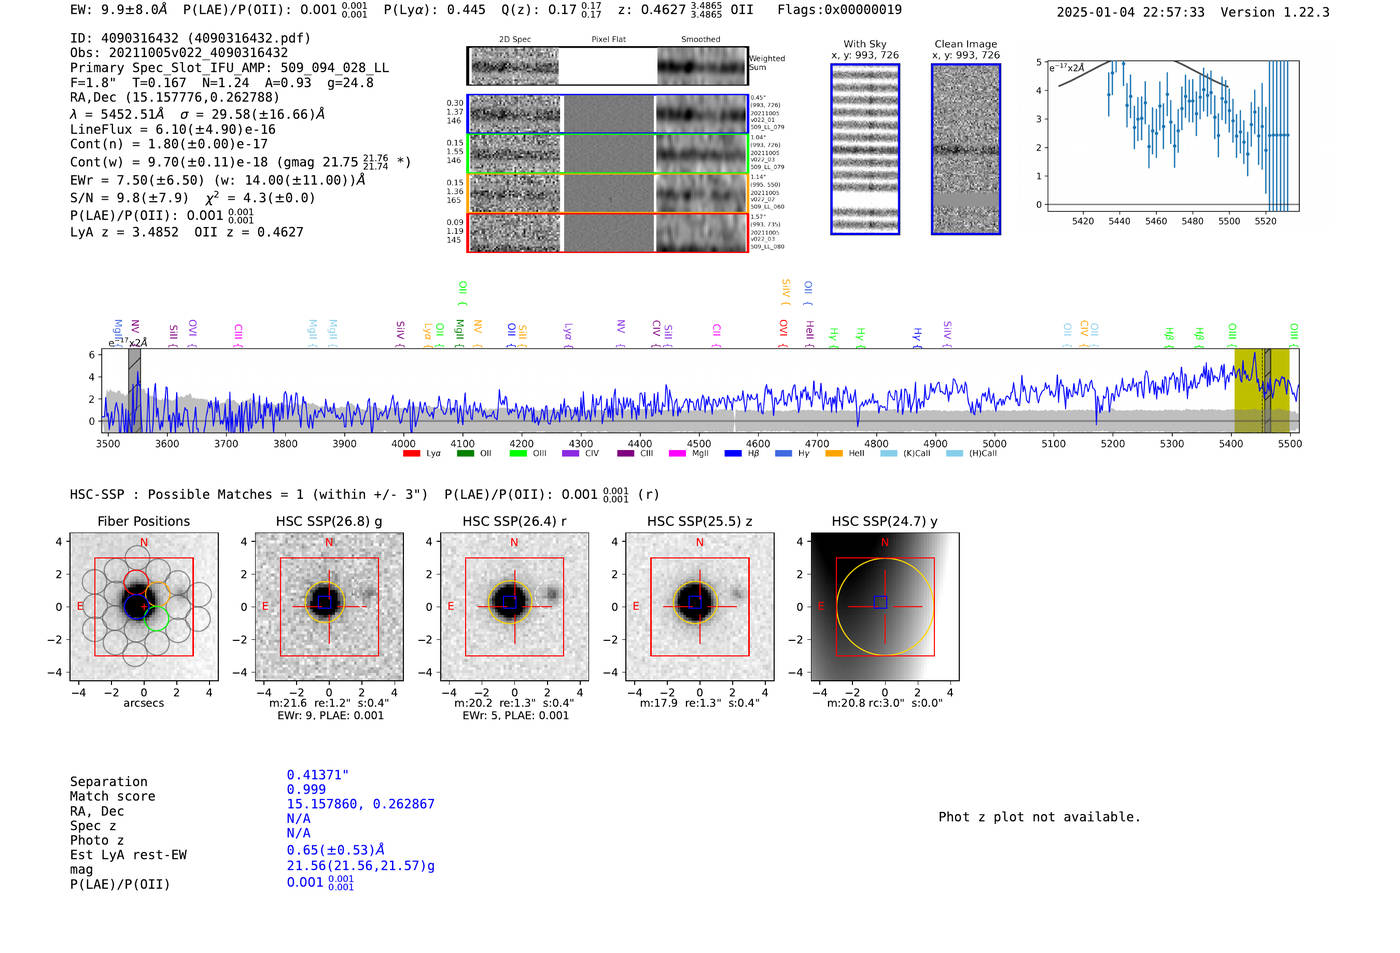Click the yellow highlighted band in spectrum
The height and width of the screenshot is (953, 1400).
pos(1262,390)
